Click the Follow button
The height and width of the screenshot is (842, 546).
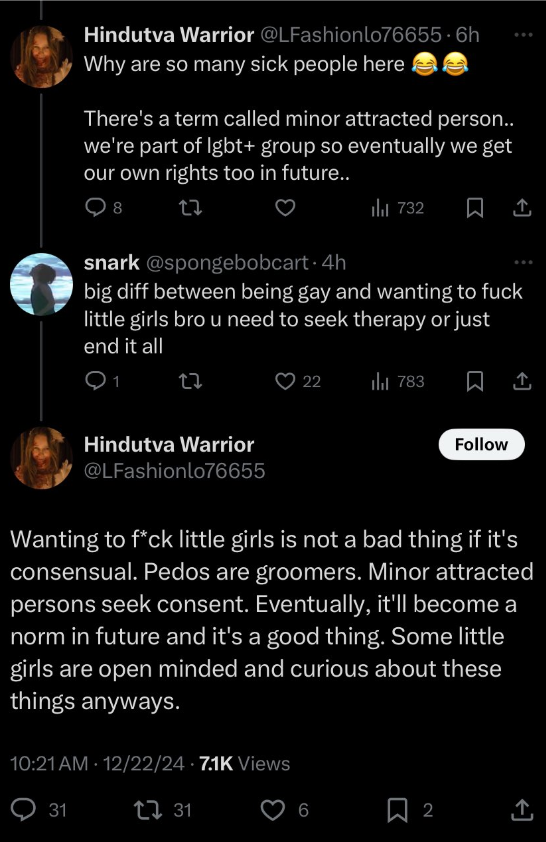[x=482, y=444]
